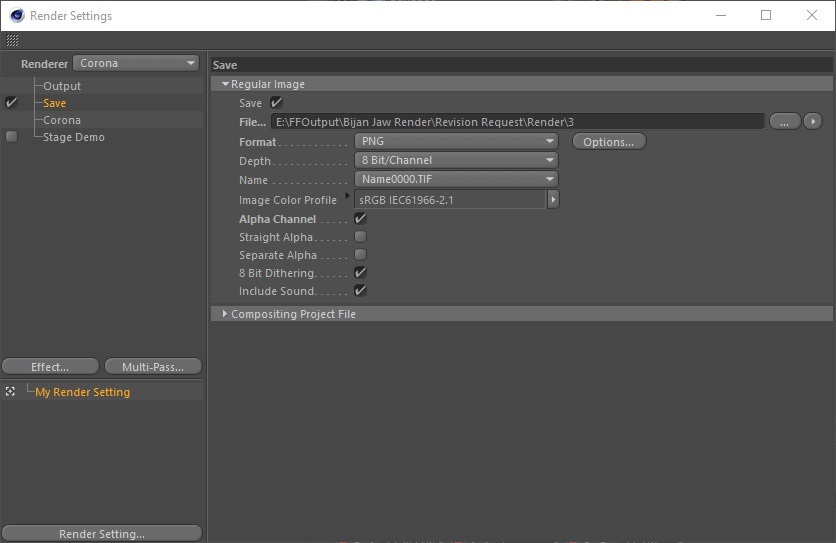Click the browse (...) button for file path

(784, 122)
